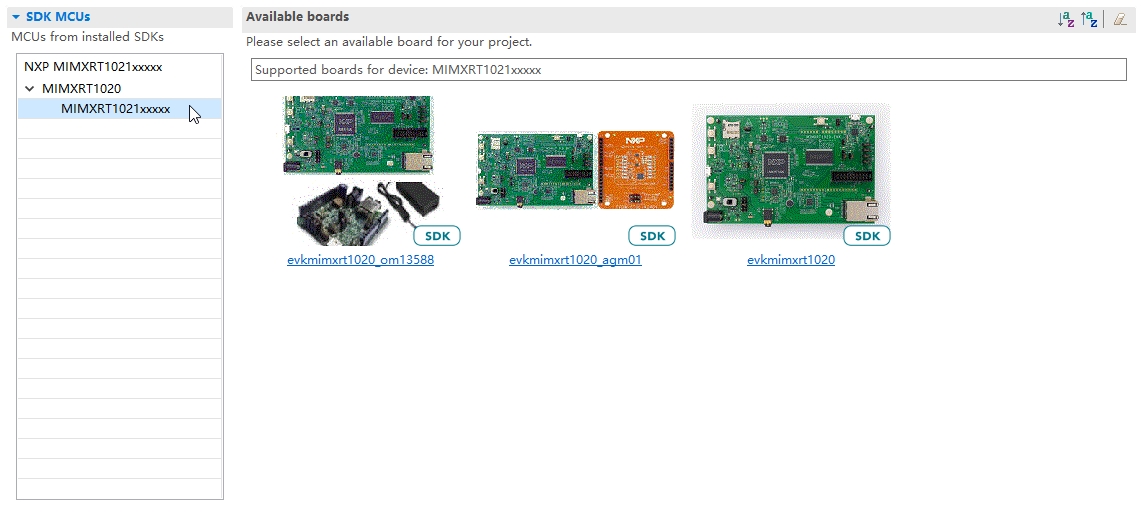Open the evkmimxrt1020 board link
The image size is (1143, 518).
coord(790,260)
